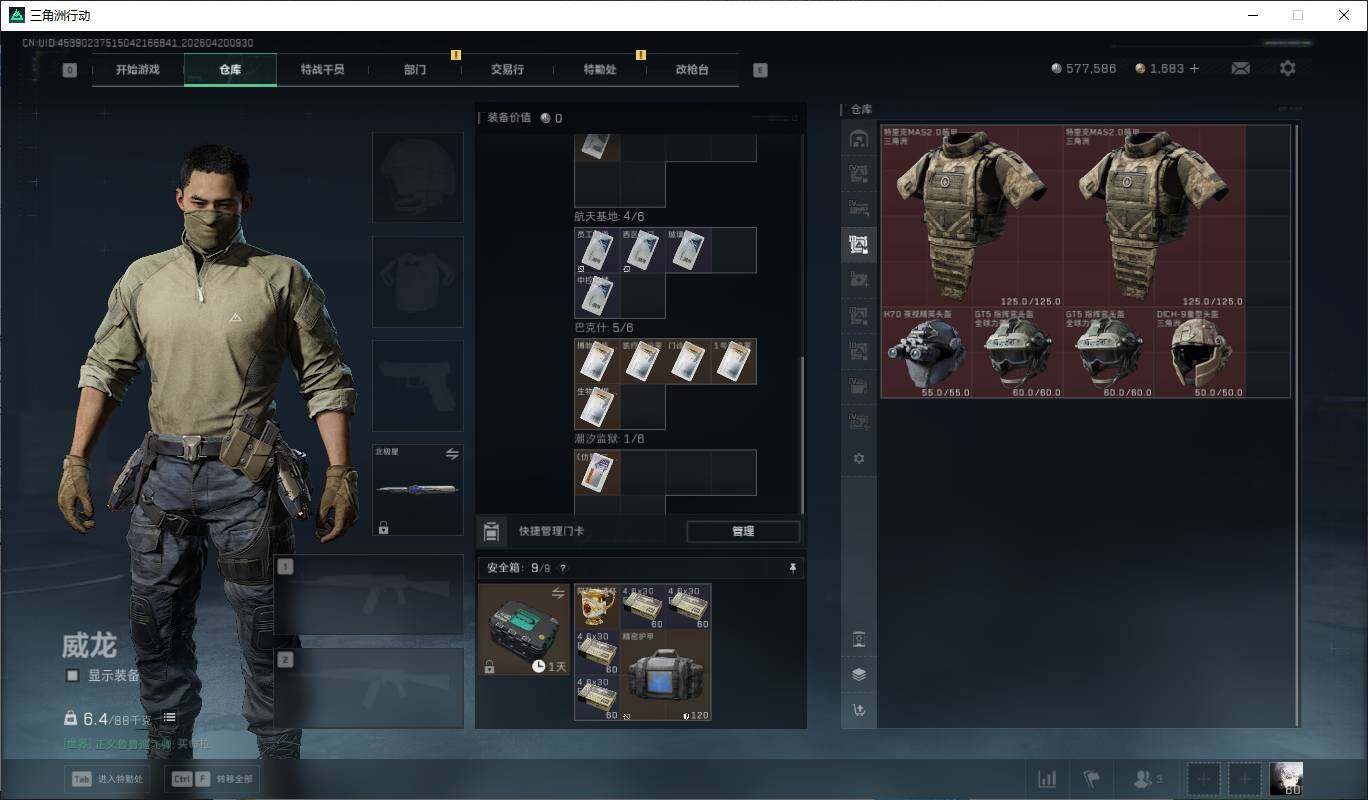
Task: Click the Ctrl F 转移全部 button
Action: (211, 779)
